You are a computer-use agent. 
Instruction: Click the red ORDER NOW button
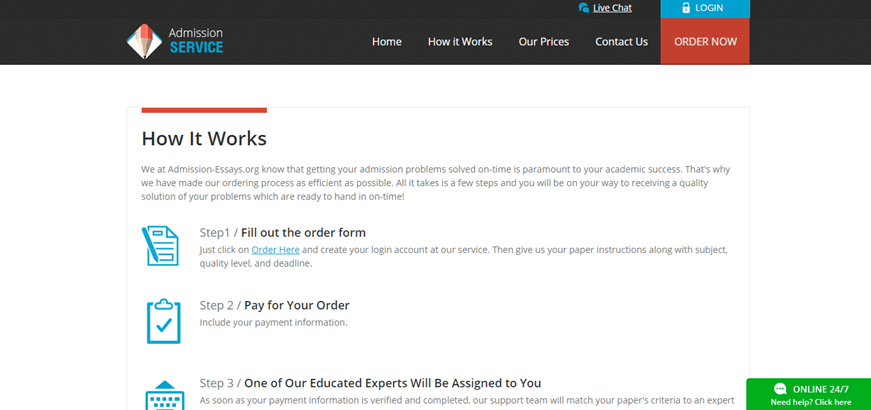705,42
